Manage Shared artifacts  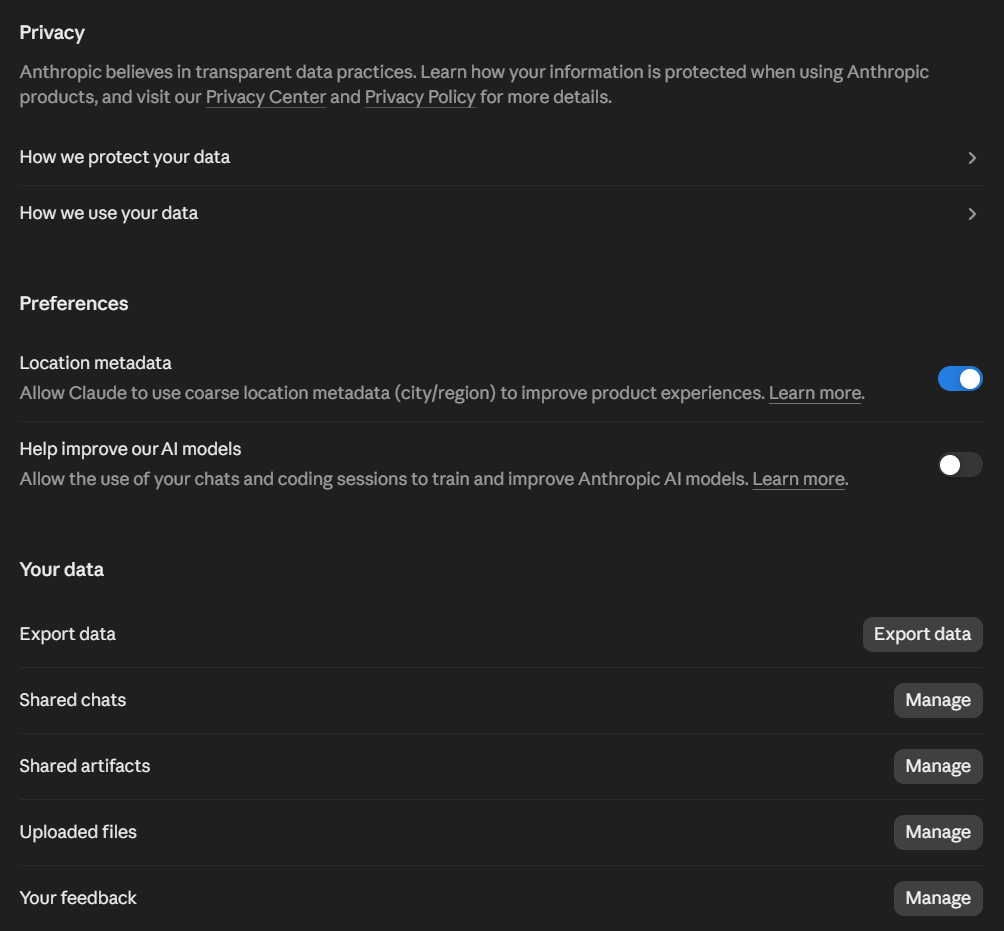(x=937, y=766)
